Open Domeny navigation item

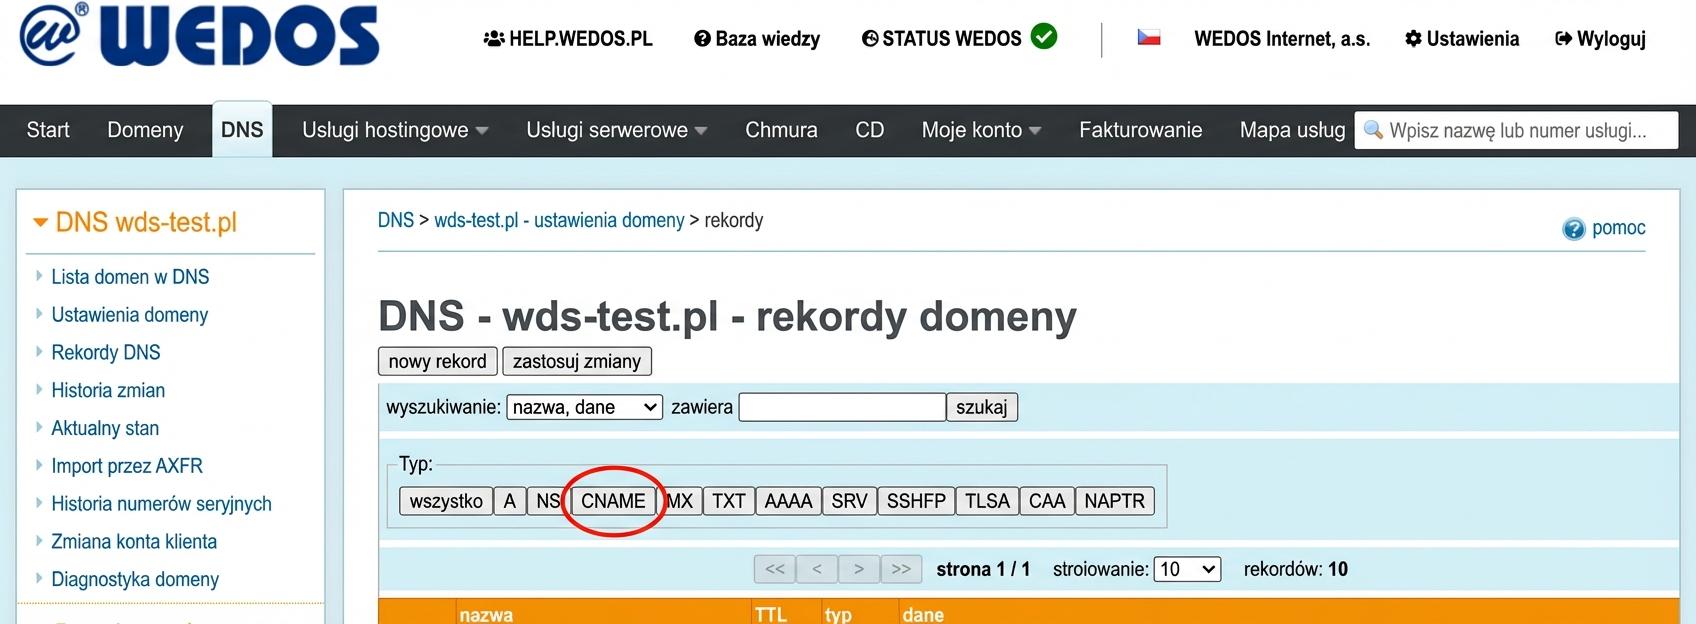pos(145,130)
